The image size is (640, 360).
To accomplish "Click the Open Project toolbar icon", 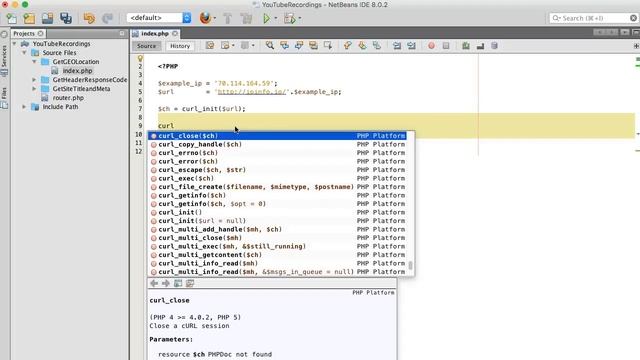I will point(47,18).
